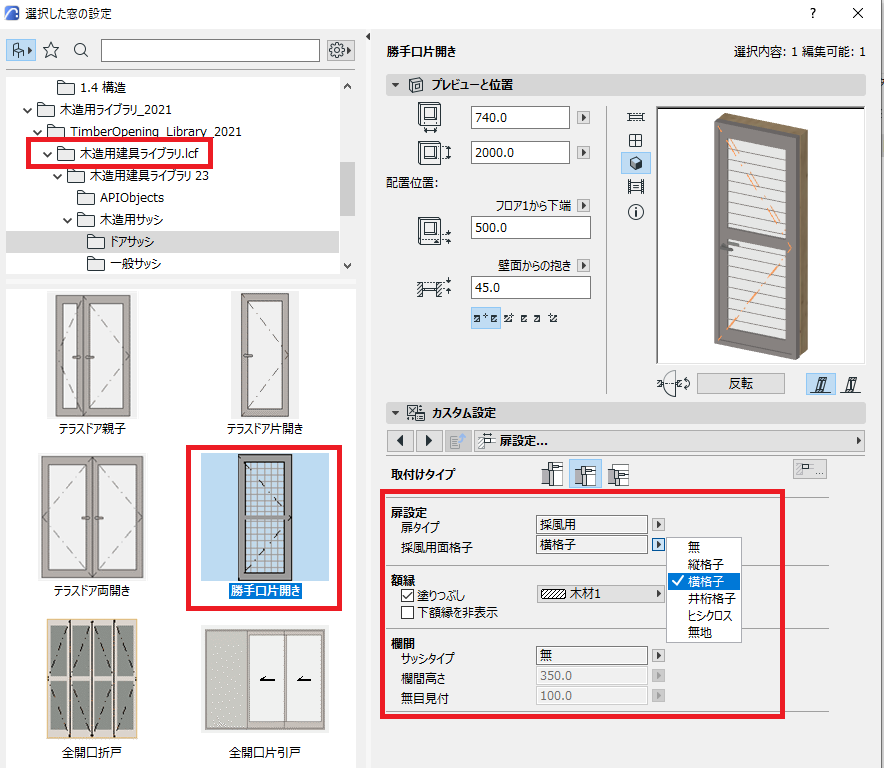Viewport: 890px width, 770px height.
Task: Select 無地 from the menu
Action: [704, 632]
